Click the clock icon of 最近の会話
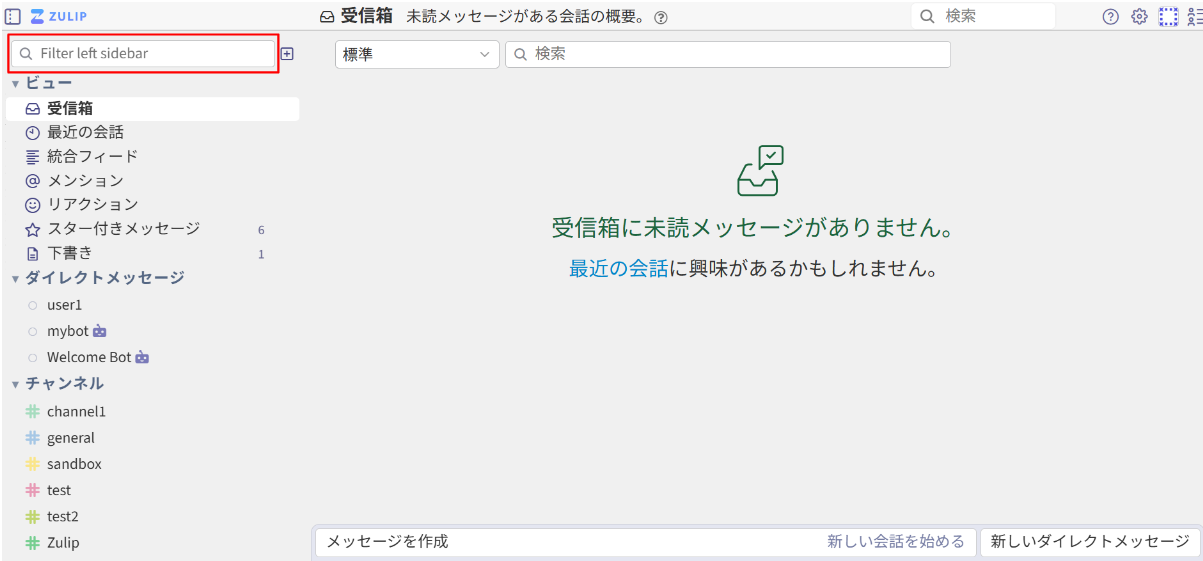 pyautogui.click(x=32, y=133)
